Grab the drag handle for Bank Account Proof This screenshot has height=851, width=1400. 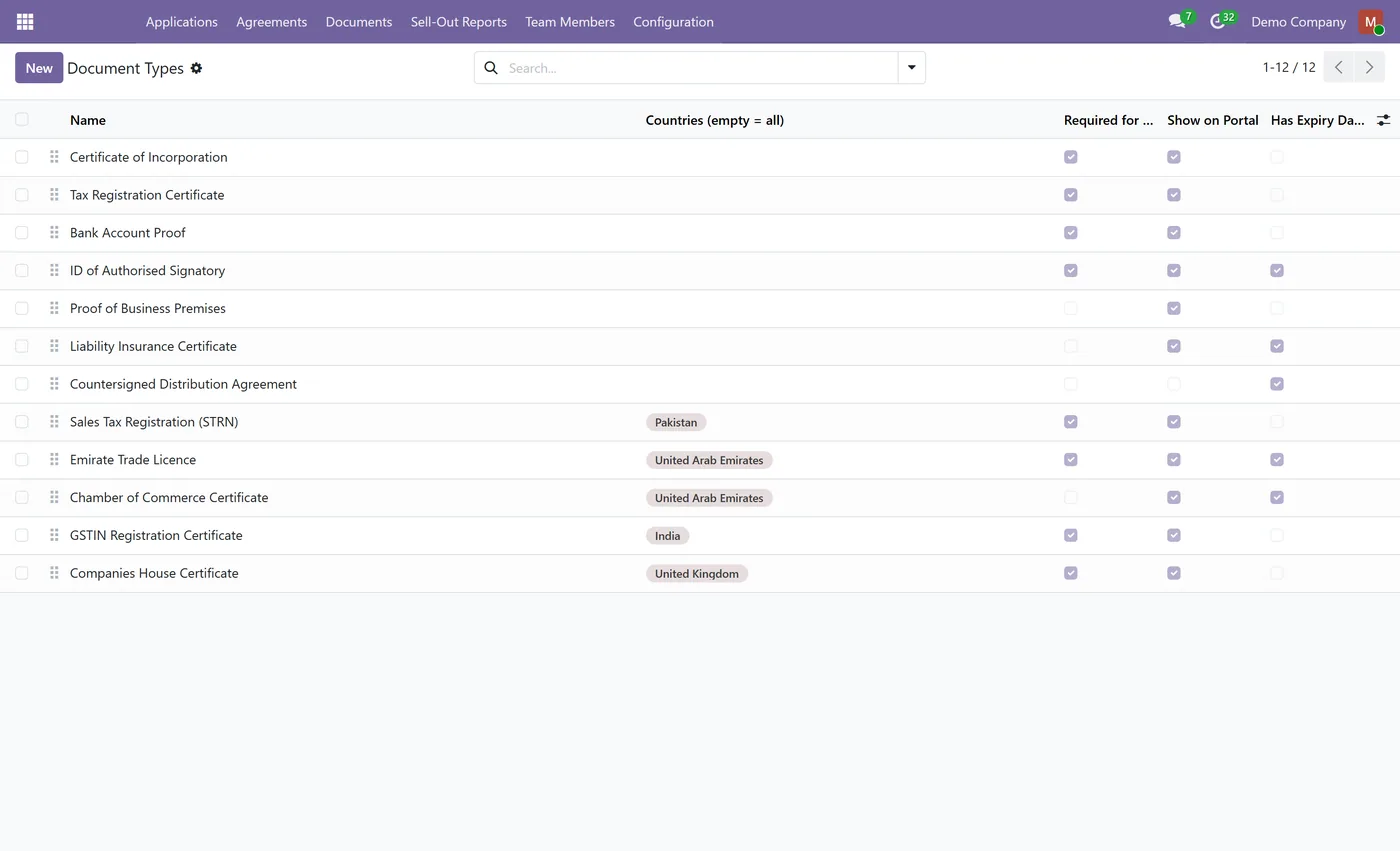click(x=54, y=233)
